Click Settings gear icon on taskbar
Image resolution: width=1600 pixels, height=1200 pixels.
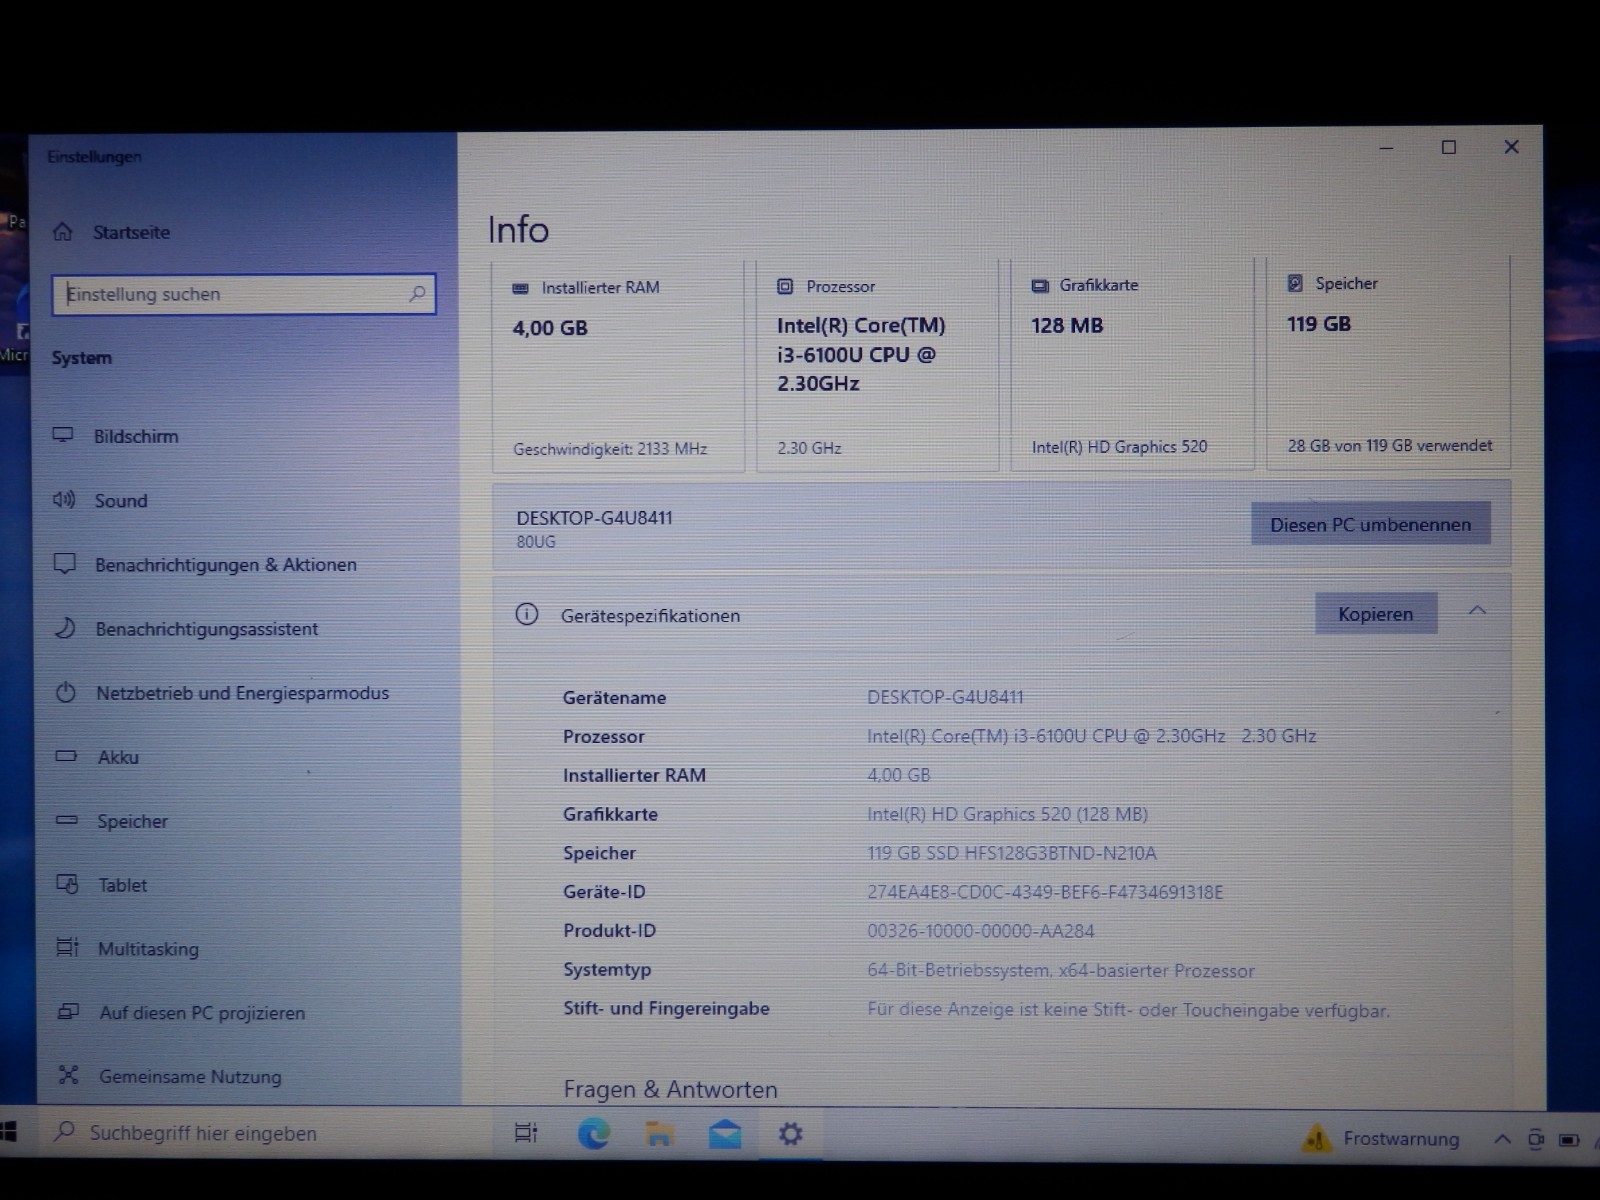(791, 1134)
